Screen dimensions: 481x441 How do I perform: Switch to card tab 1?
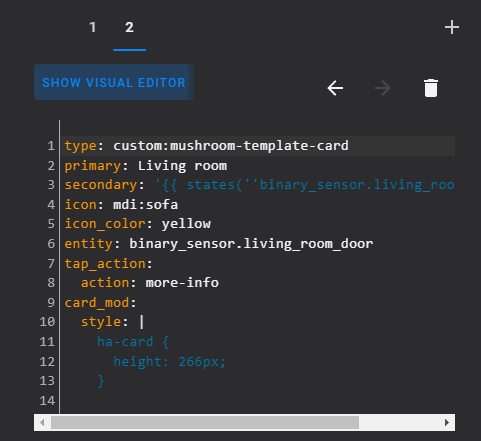93,27
